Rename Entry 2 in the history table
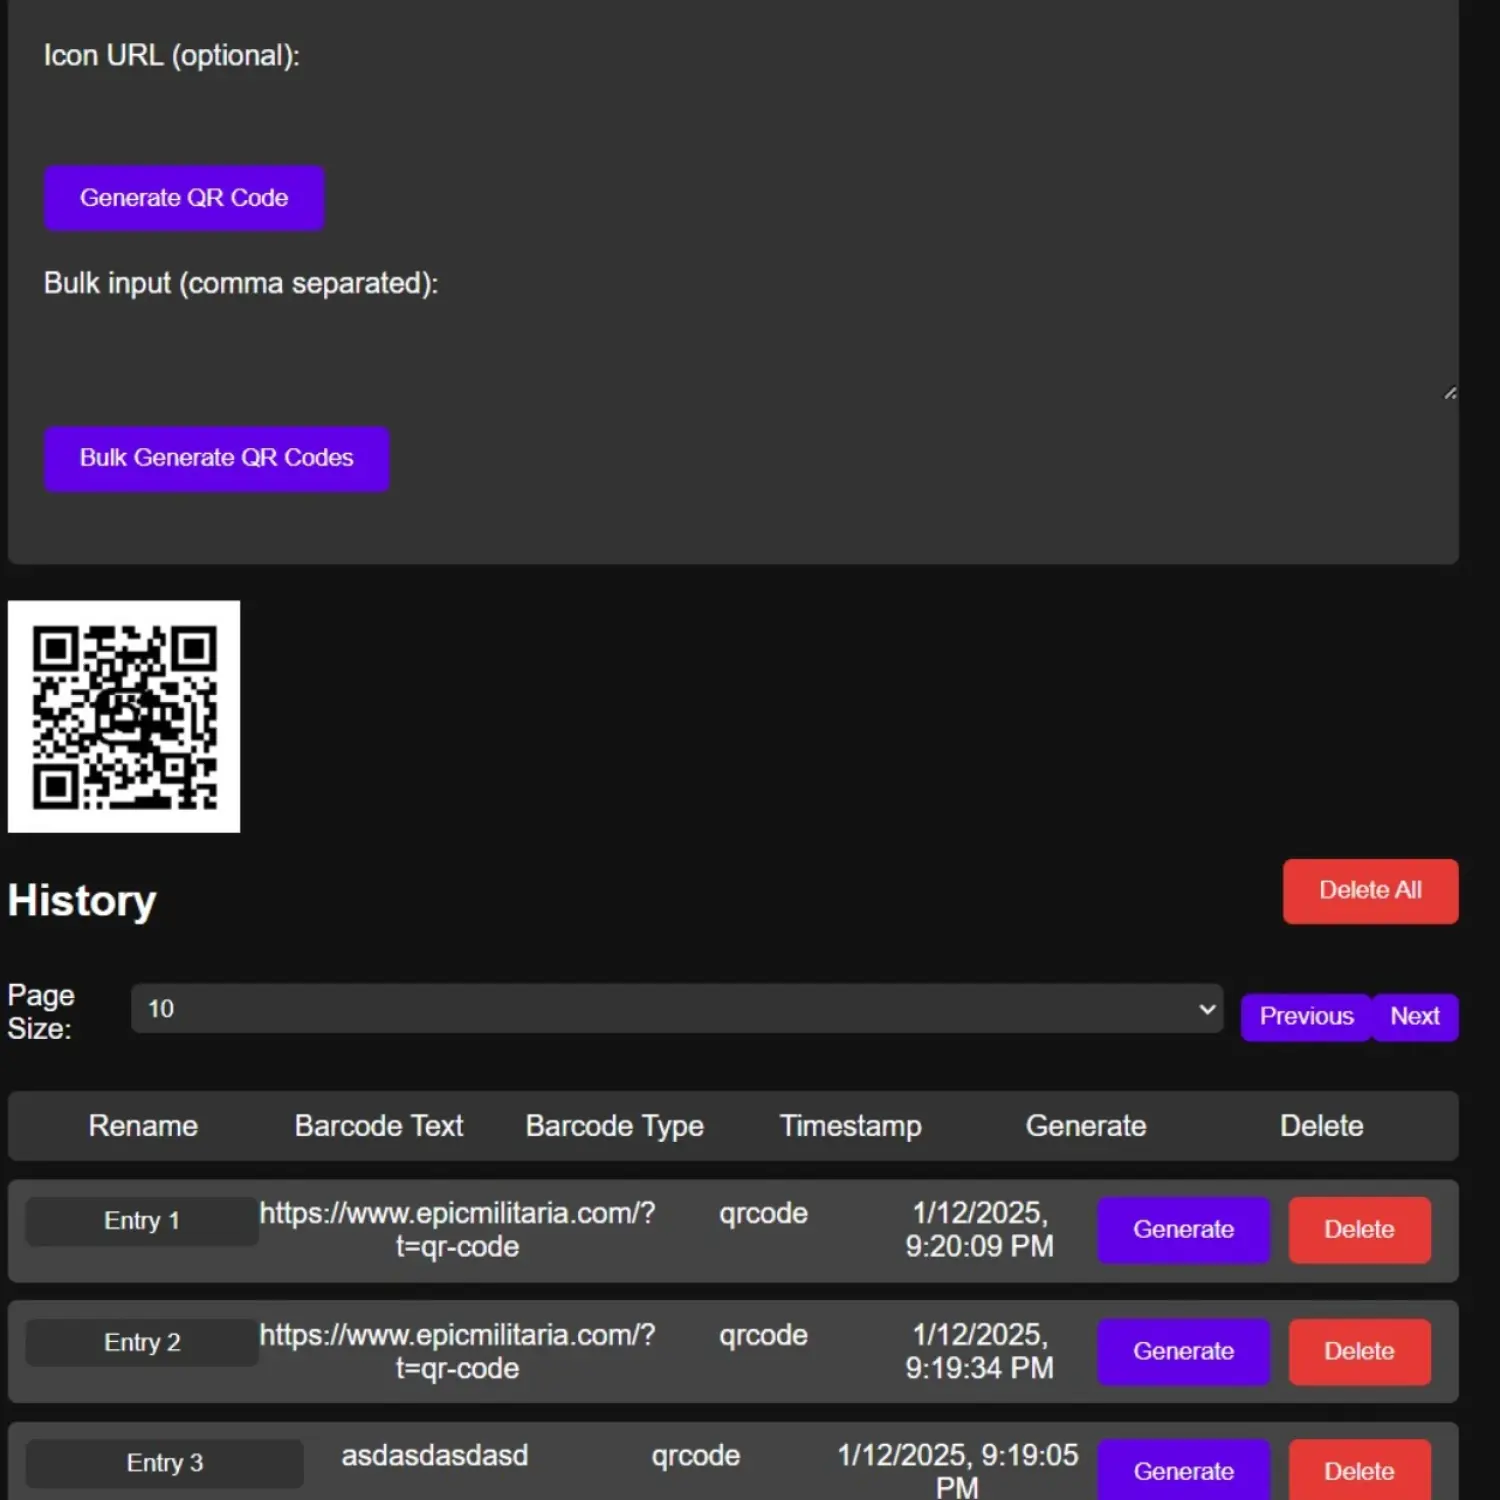 [140, 1342]
